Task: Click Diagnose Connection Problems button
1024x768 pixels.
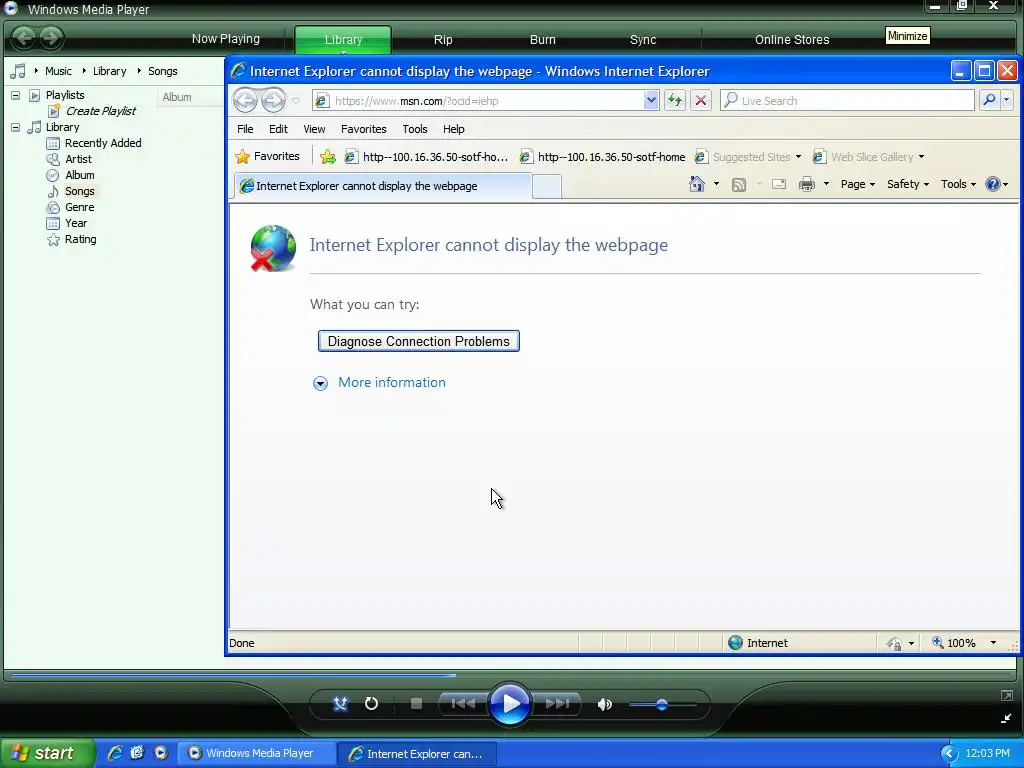Action: click(419, 341)
